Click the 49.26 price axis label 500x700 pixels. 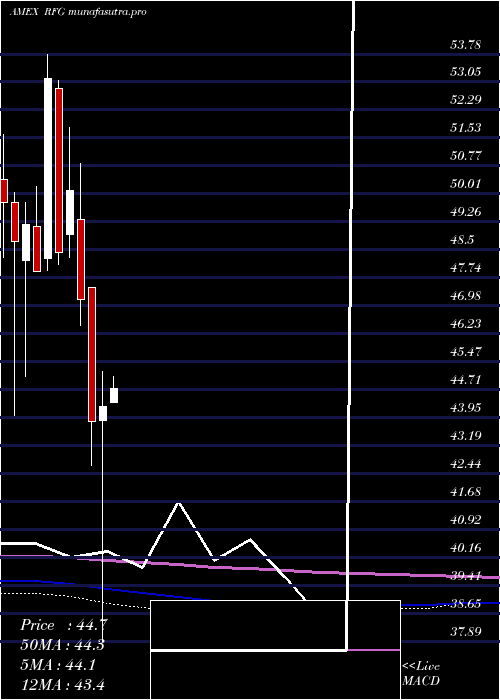coord(466,212)
